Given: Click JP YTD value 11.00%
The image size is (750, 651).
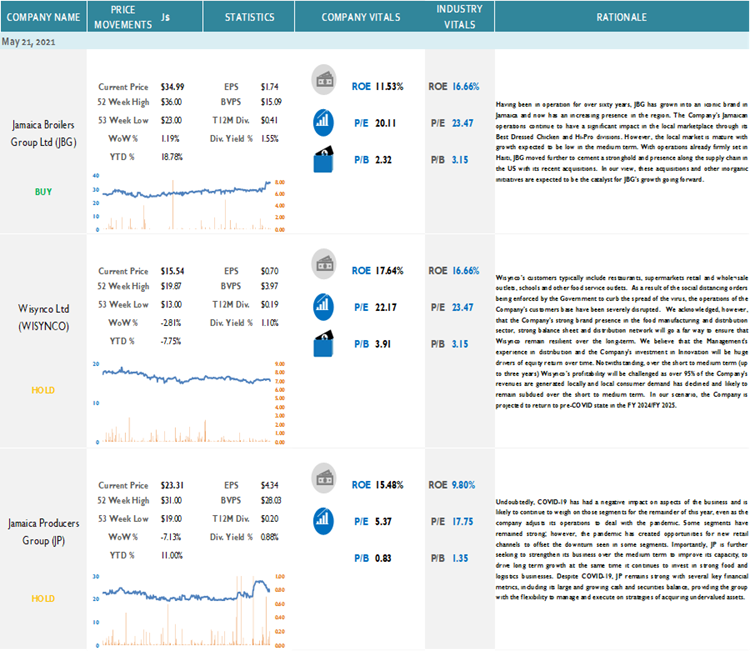Looking at the screenshot, I should click(x=172, y=555).
